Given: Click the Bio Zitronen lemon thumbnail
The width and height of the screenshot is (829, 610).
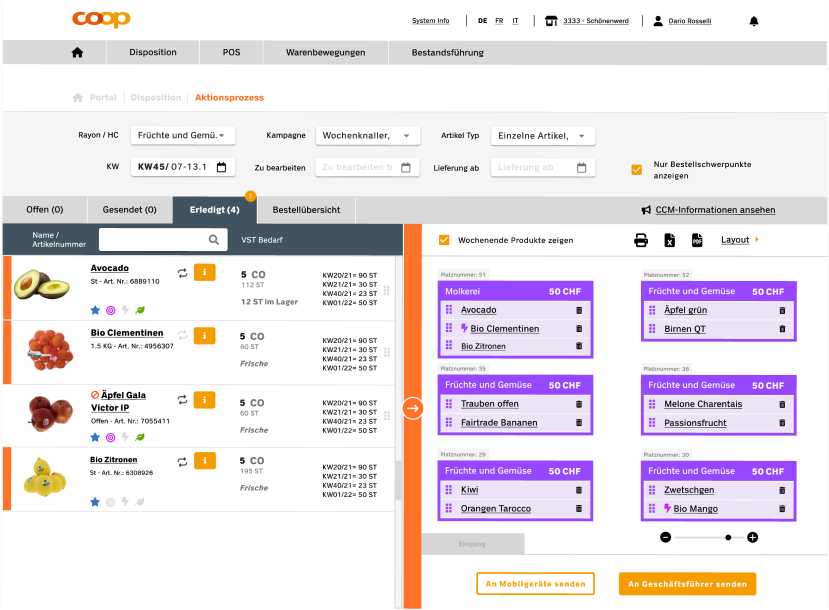Looking at the screenshot, I should click(x=45, y=478).
